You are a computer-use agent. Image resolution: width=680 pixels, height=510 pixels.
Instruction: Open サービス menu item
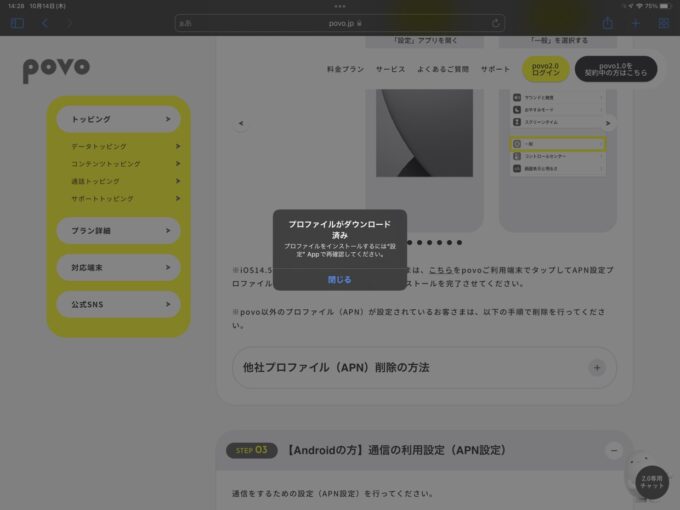click(390, 69)
